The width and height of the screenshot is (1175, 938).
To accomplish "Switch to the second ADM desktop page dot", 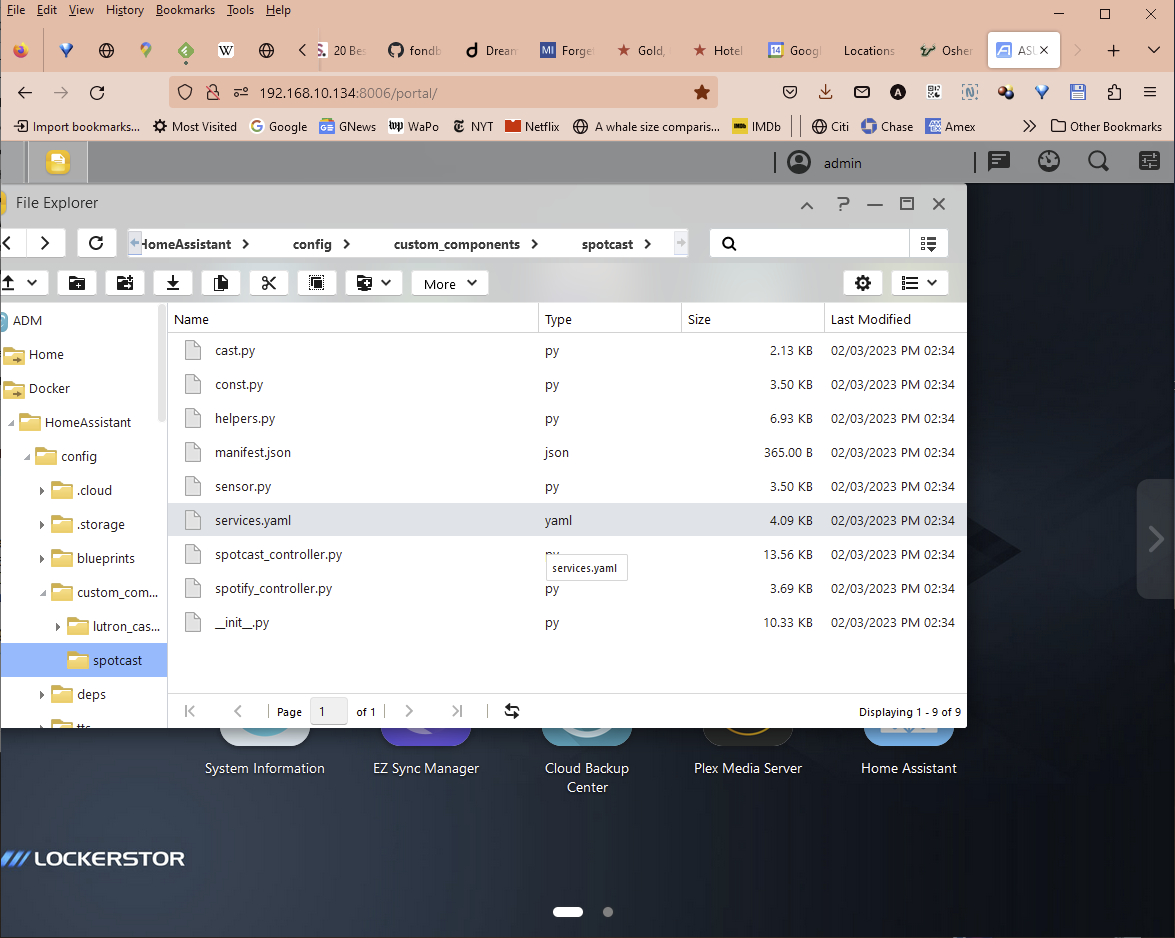I will point(608,912).
